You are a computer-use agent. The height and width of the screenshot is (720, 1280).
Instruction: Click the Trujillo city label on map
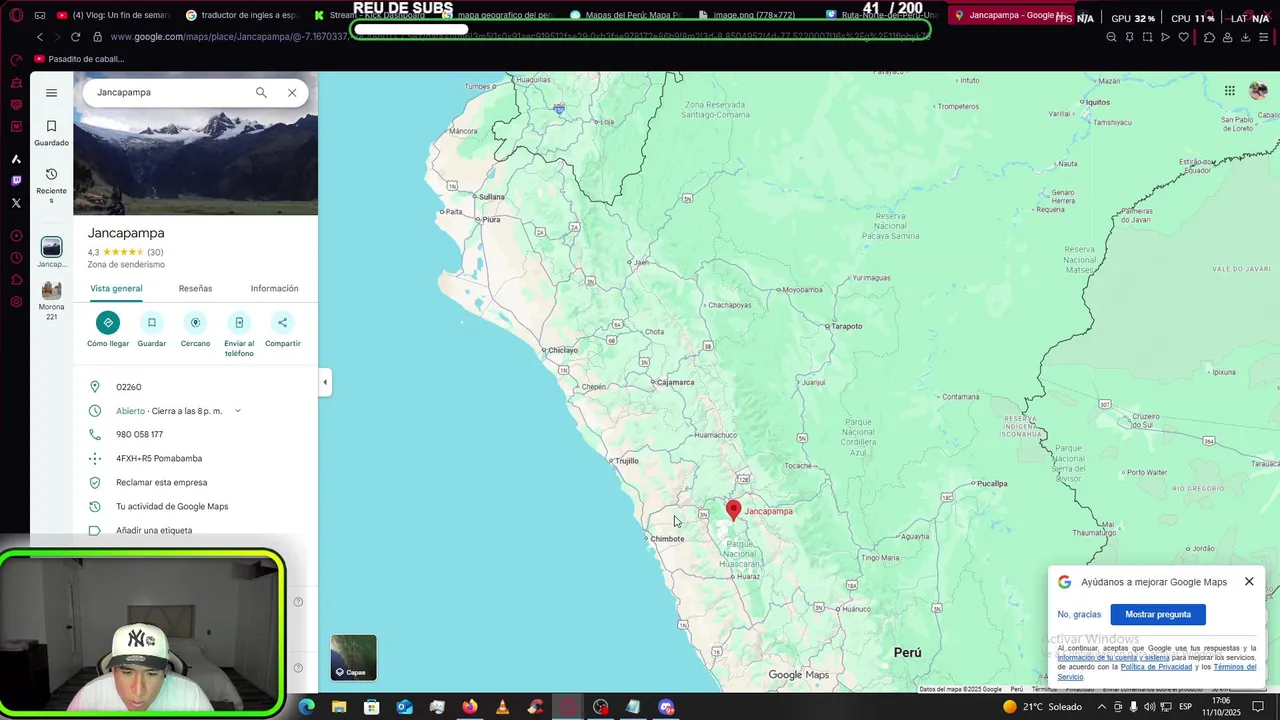point(627,461)
